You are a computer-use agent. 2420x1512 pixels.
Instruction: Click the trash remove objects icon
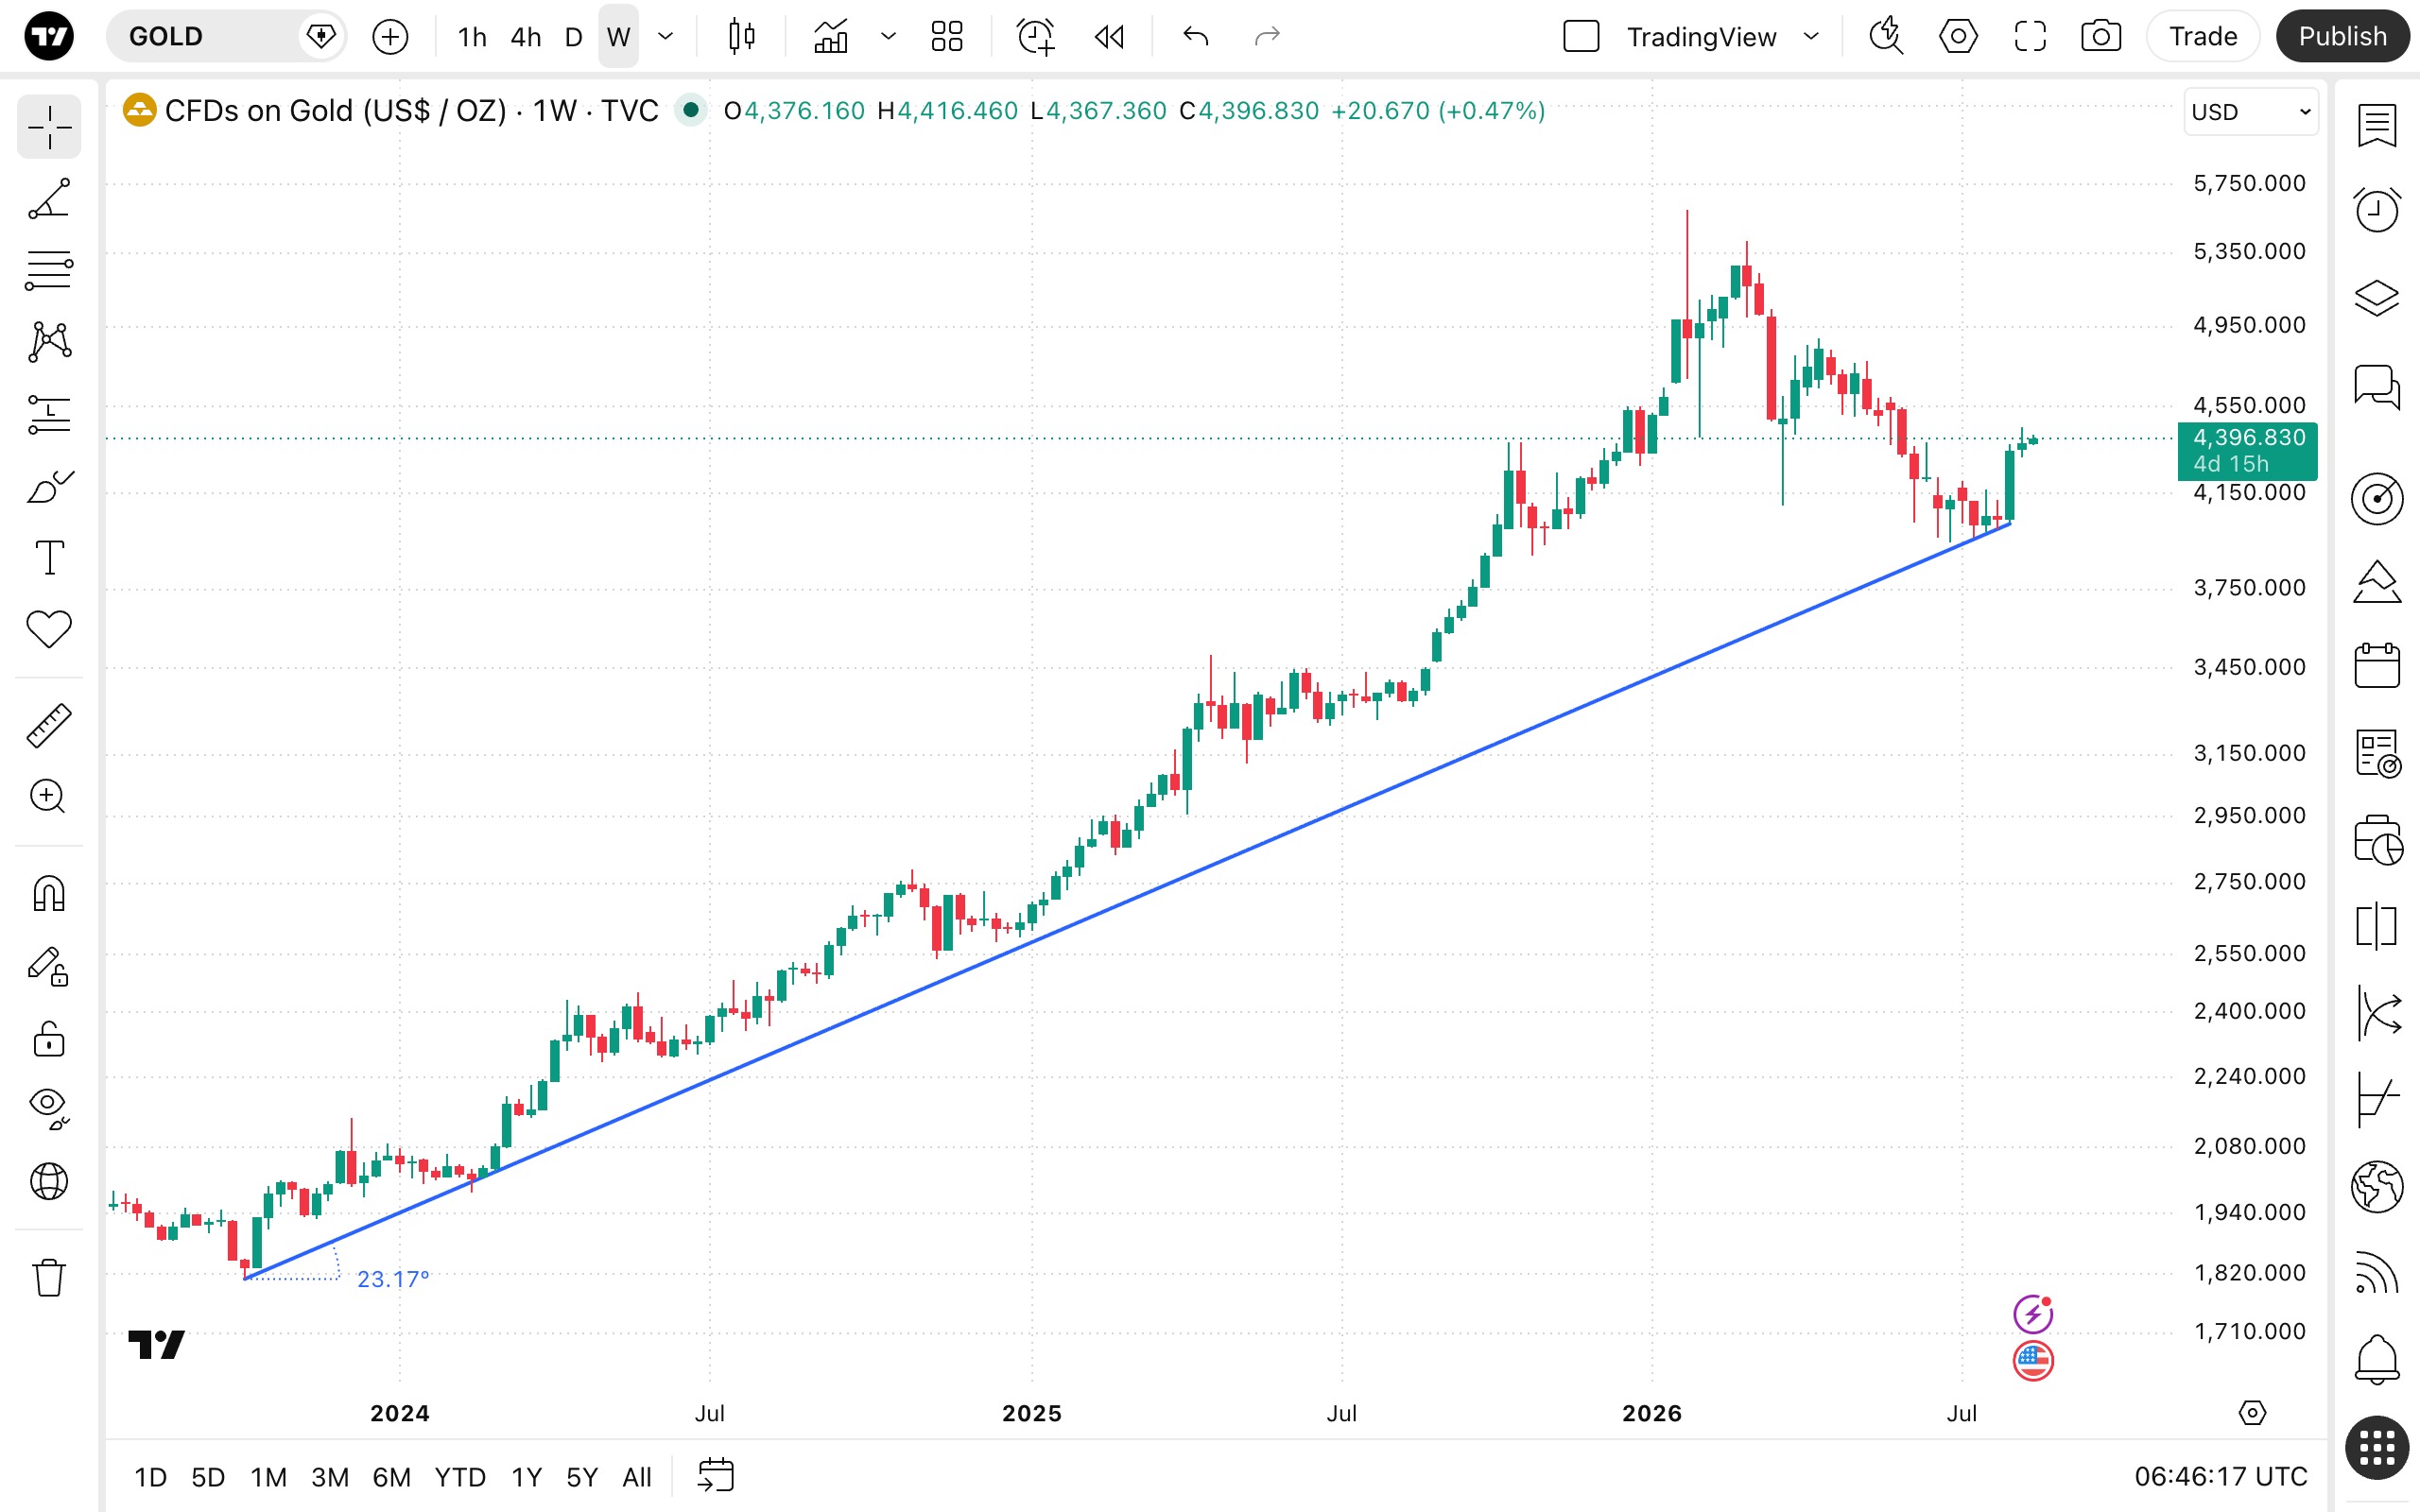coord(49,1277)
